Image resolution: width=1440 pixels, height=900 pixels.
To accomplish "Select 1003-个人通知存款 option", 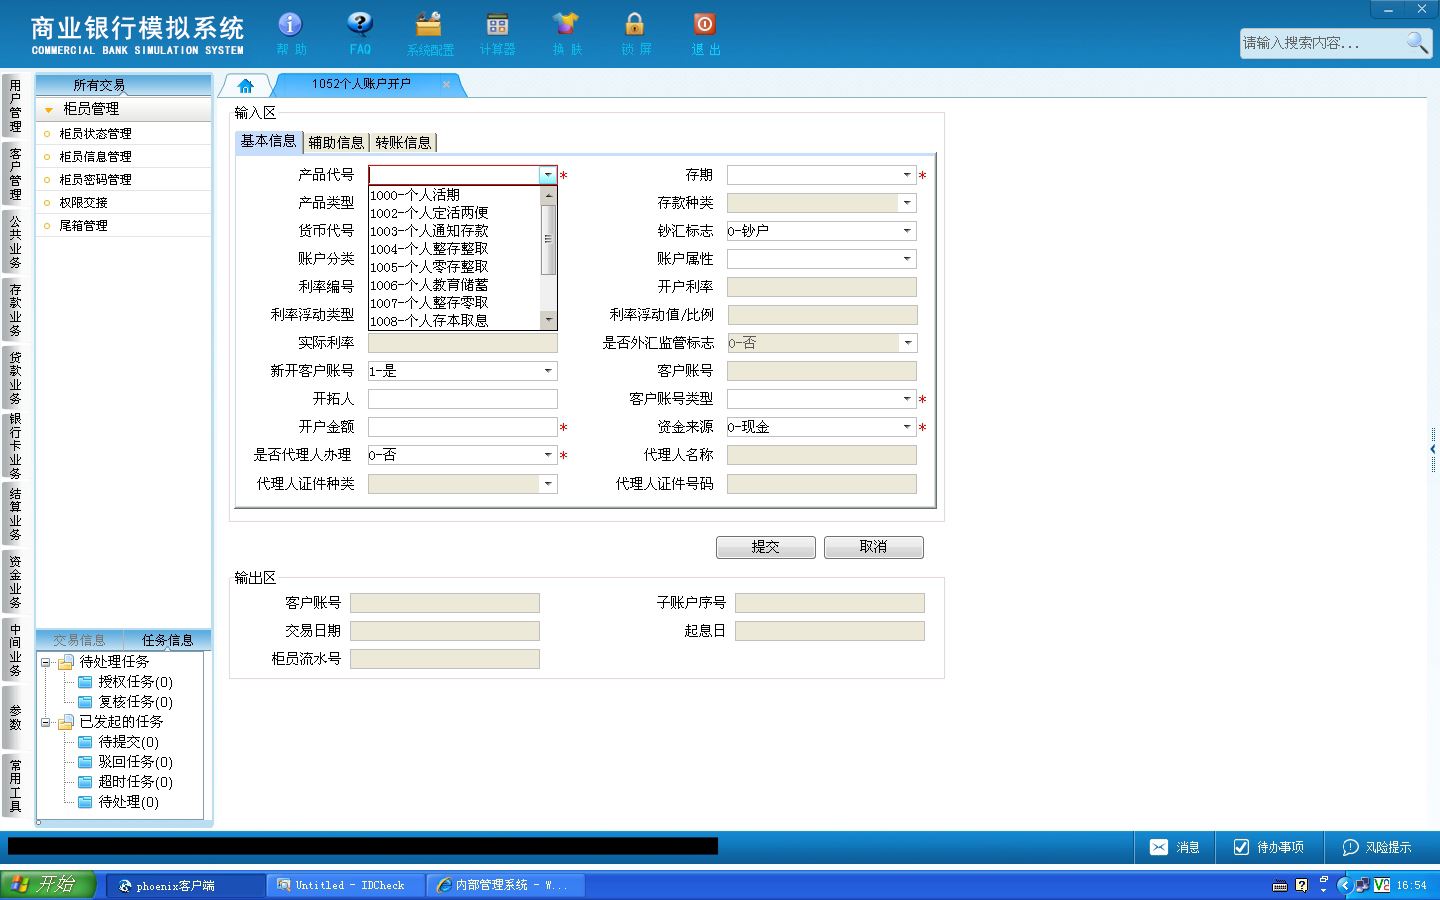I will (455, 231).
